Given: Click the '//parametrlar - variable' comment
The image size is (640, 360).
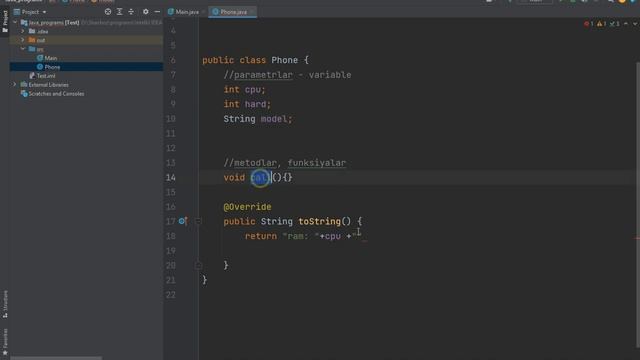Looking at the screenshot, I should [x=287, y=75].
